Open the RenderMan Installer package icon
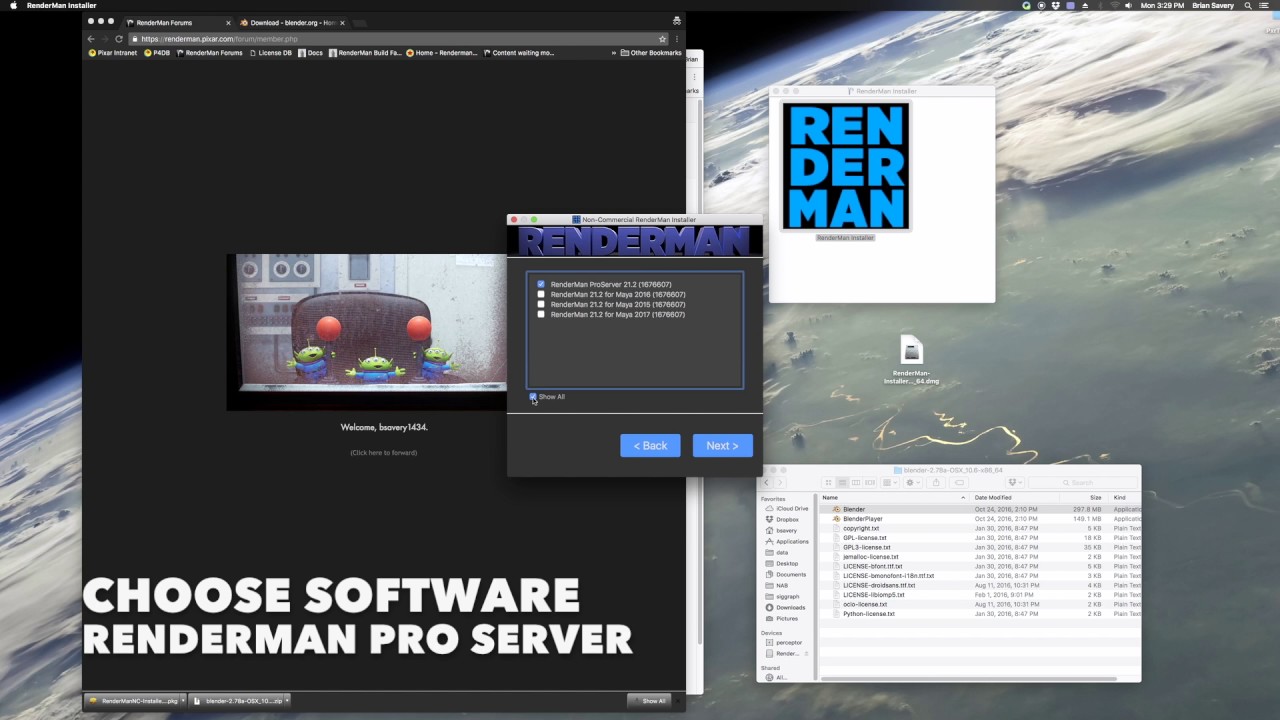Image resolution: width=1280 pixels, height=720 pixels. (x=846, y=167)
